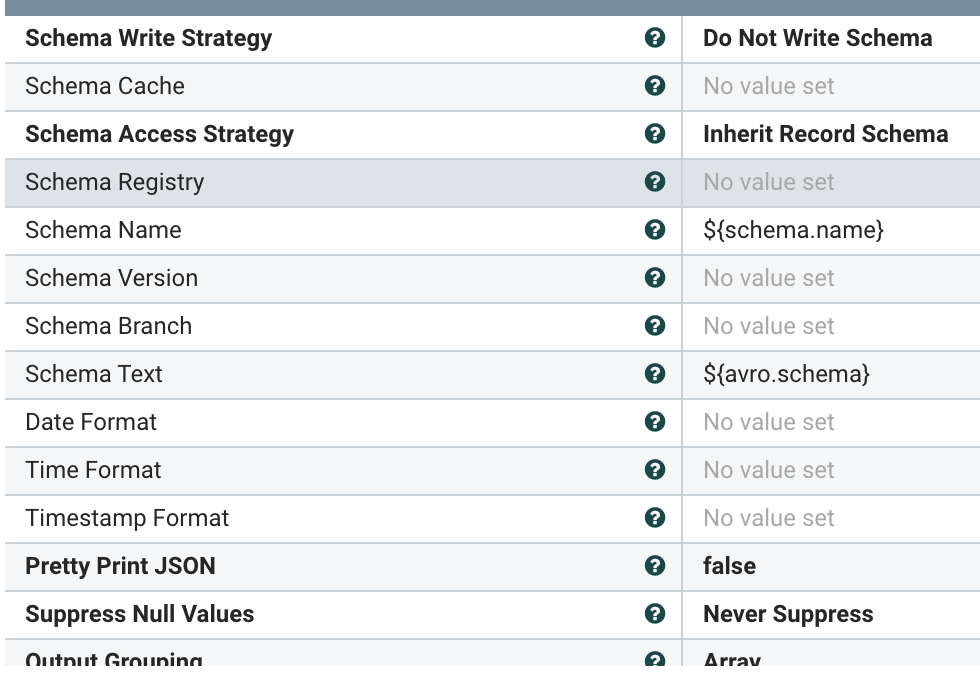Click help icon beside Schema Name
The image size is (980, 685).
coord(655,230)
